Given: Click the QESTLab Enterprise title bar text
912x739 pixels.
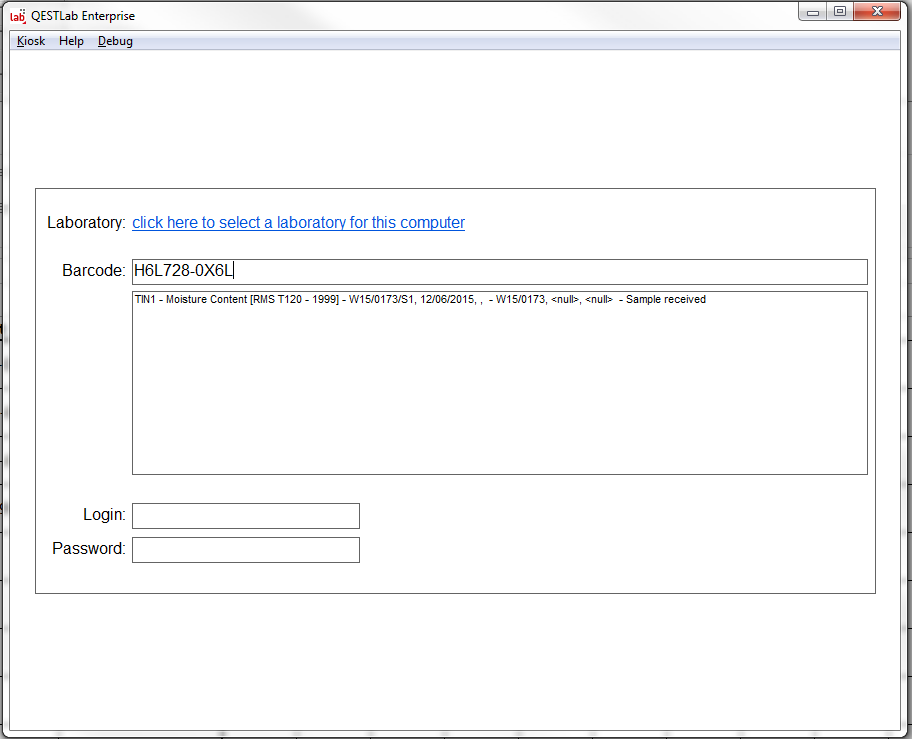Looking at the screenshot, I should click(x=83, y=16).
